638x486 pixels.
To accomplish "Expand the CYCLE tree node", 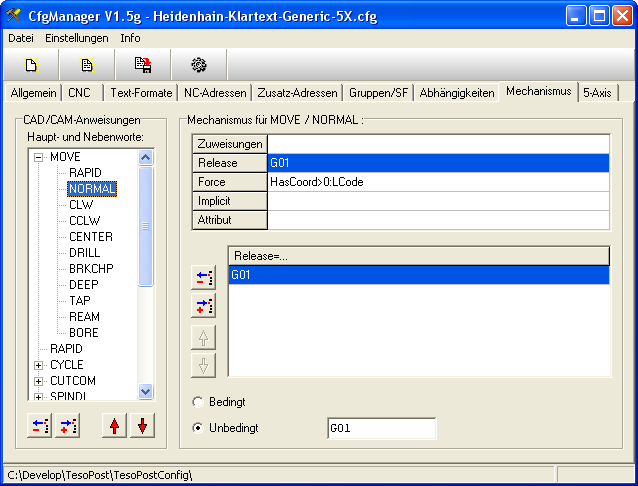I will pyautogui.click(x=39, y=365).
